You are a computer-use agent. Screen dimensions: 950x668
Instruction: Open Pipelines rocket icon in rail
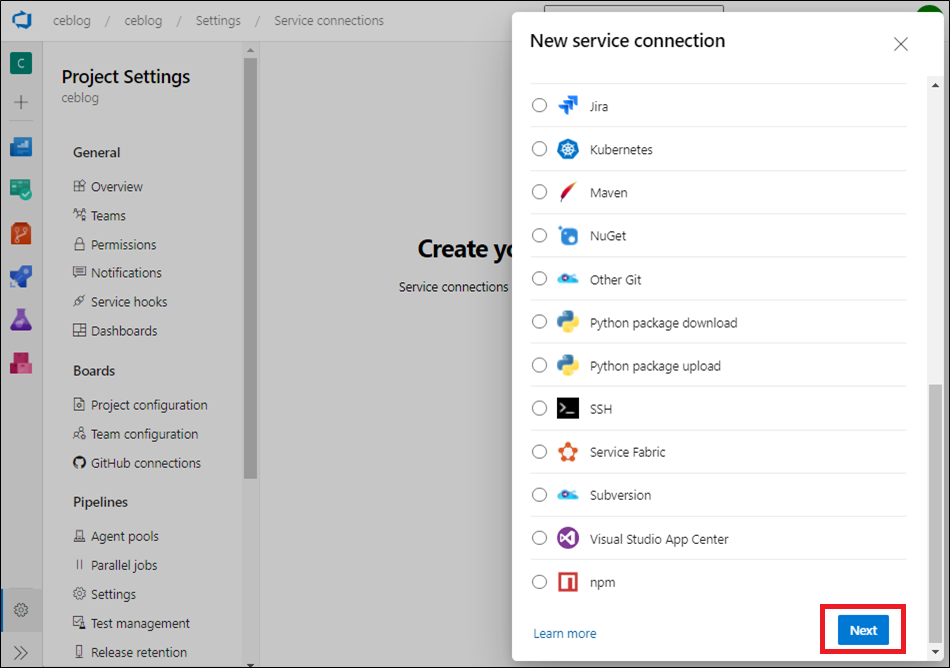point(21,276)
